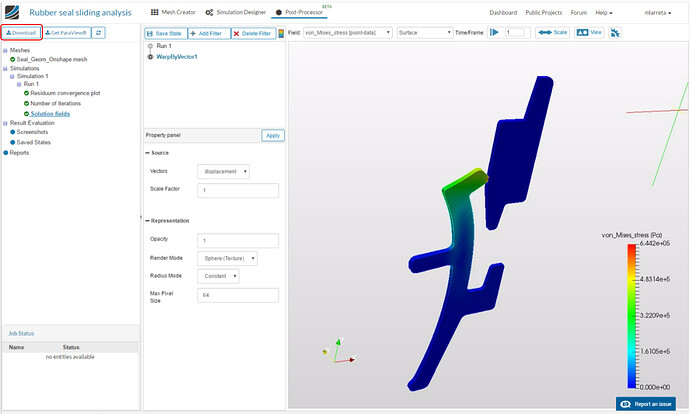
Task: Click the play time frame icon
Action: coord(494,32)
